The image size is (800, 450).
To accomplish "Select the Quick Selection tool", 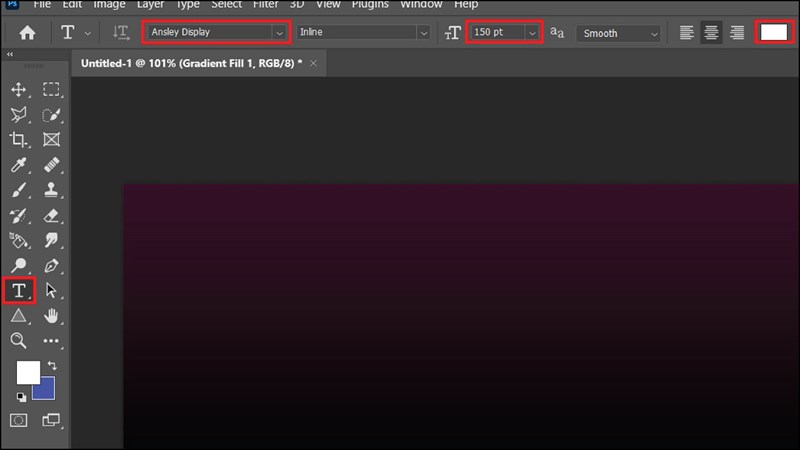I will [x=51, y=115].
